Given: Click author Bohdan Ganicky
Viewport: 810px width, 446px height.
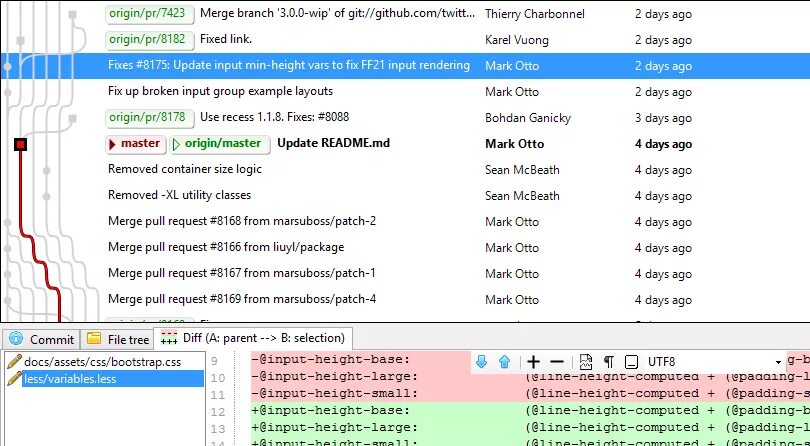Looking at the screenshot, I should click(528, 118).
